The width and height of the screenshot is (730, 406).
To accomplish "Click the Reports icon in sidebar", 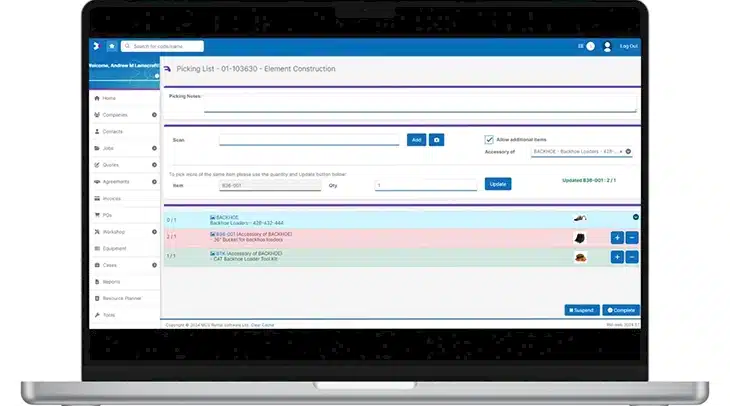I will [x=97, y=282].
